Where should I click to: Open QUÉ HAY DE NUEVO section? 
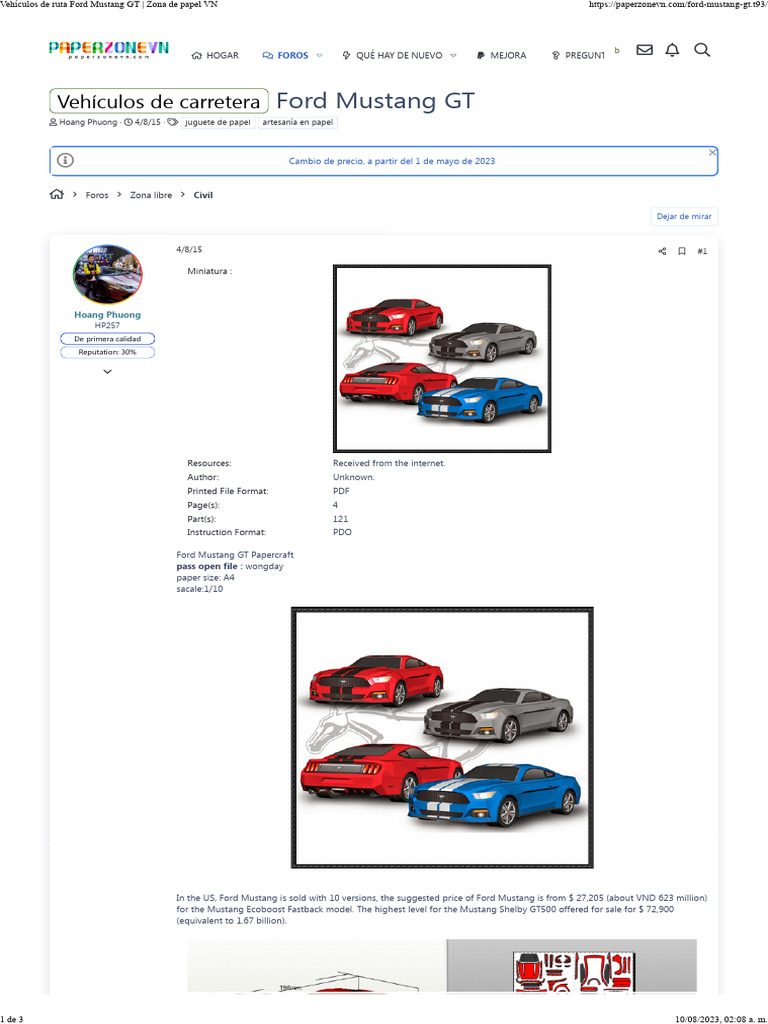[x=392, y=56]
